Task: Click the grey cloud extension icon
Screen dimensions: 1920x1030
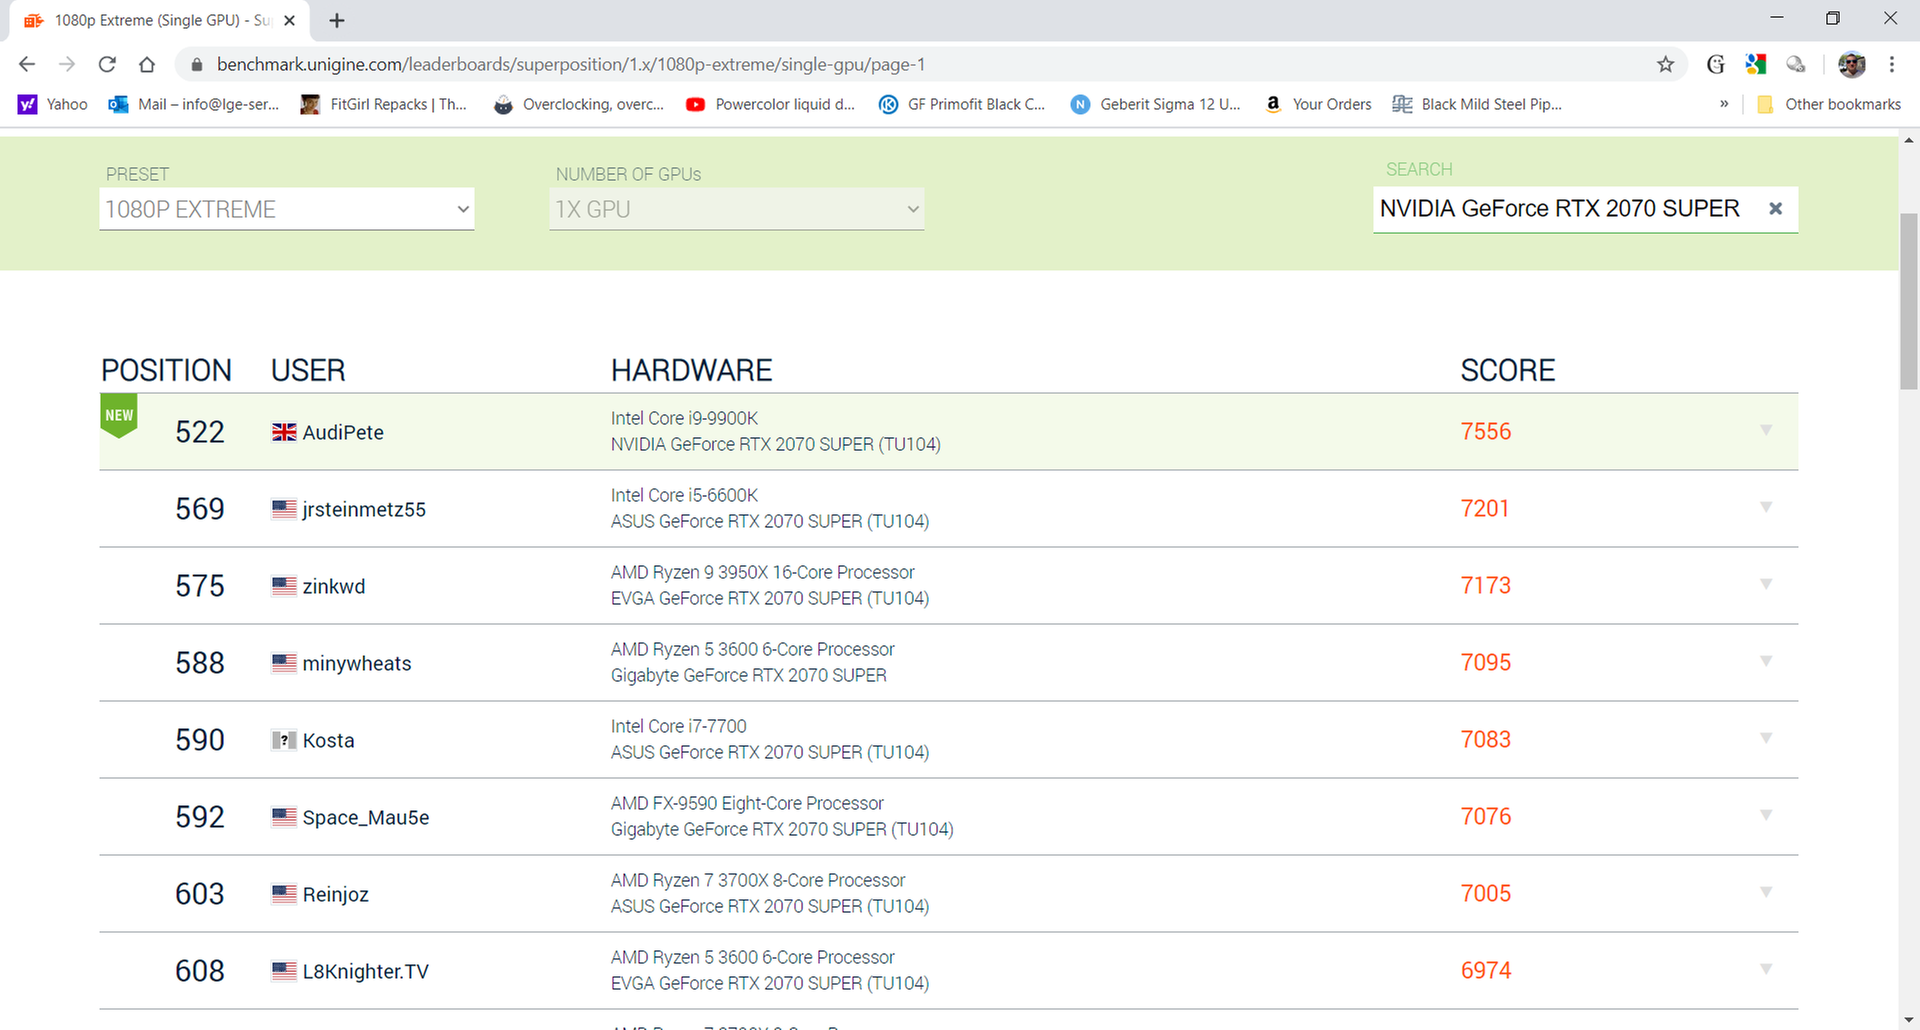Action: pyautogui.click(x=1796, y=64)
